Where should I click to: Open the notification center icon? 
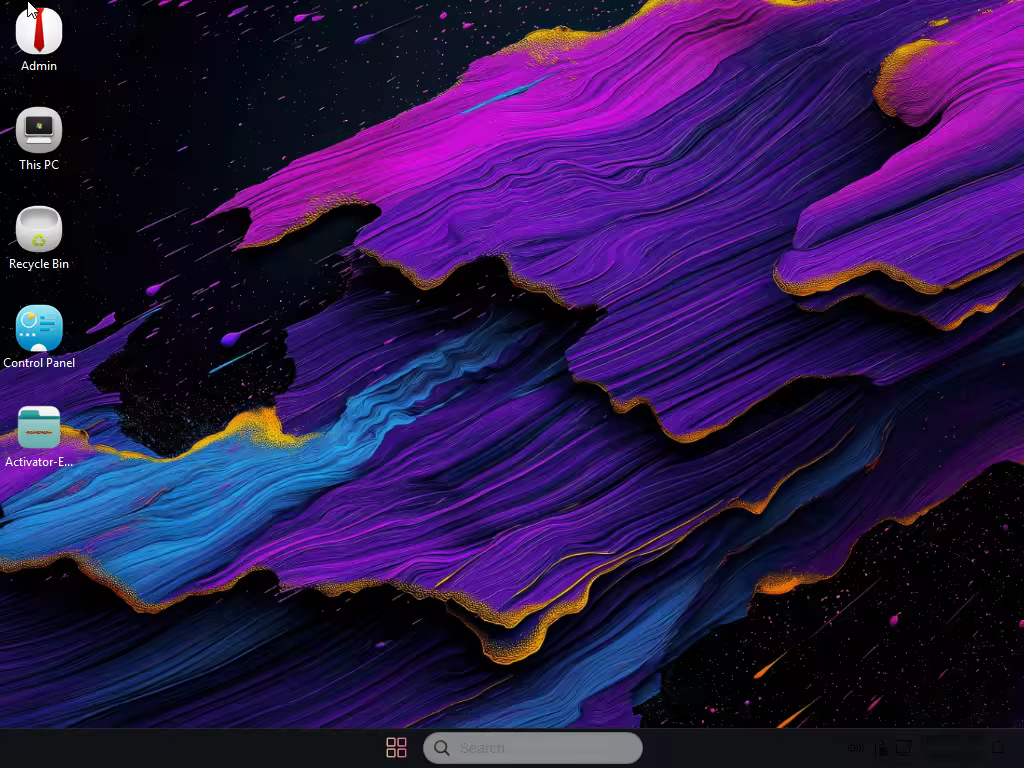[x=997, y=748]
